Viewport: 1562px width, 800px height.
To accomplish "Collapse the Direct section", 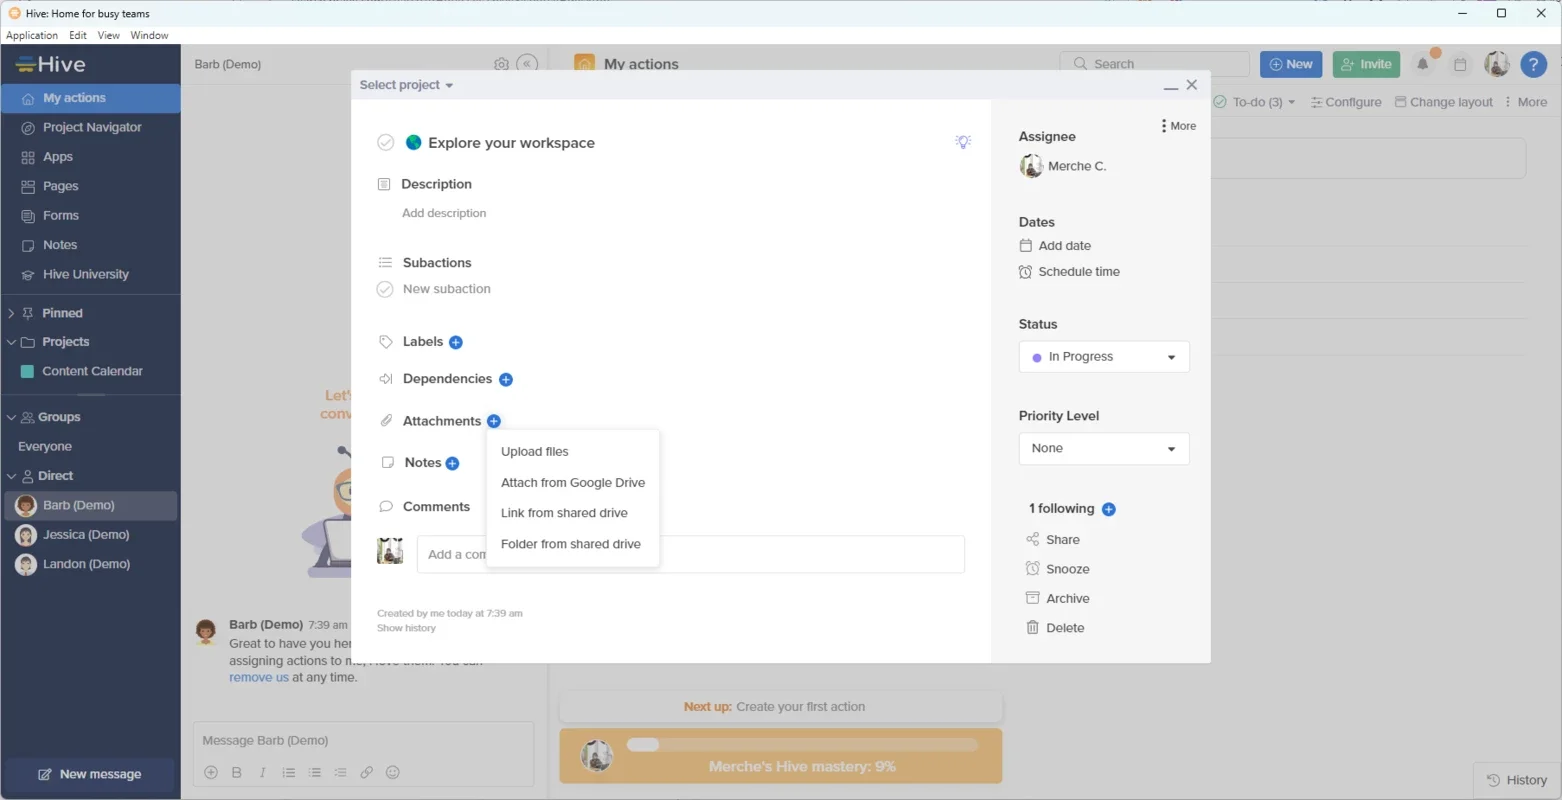I will (11, 476).
